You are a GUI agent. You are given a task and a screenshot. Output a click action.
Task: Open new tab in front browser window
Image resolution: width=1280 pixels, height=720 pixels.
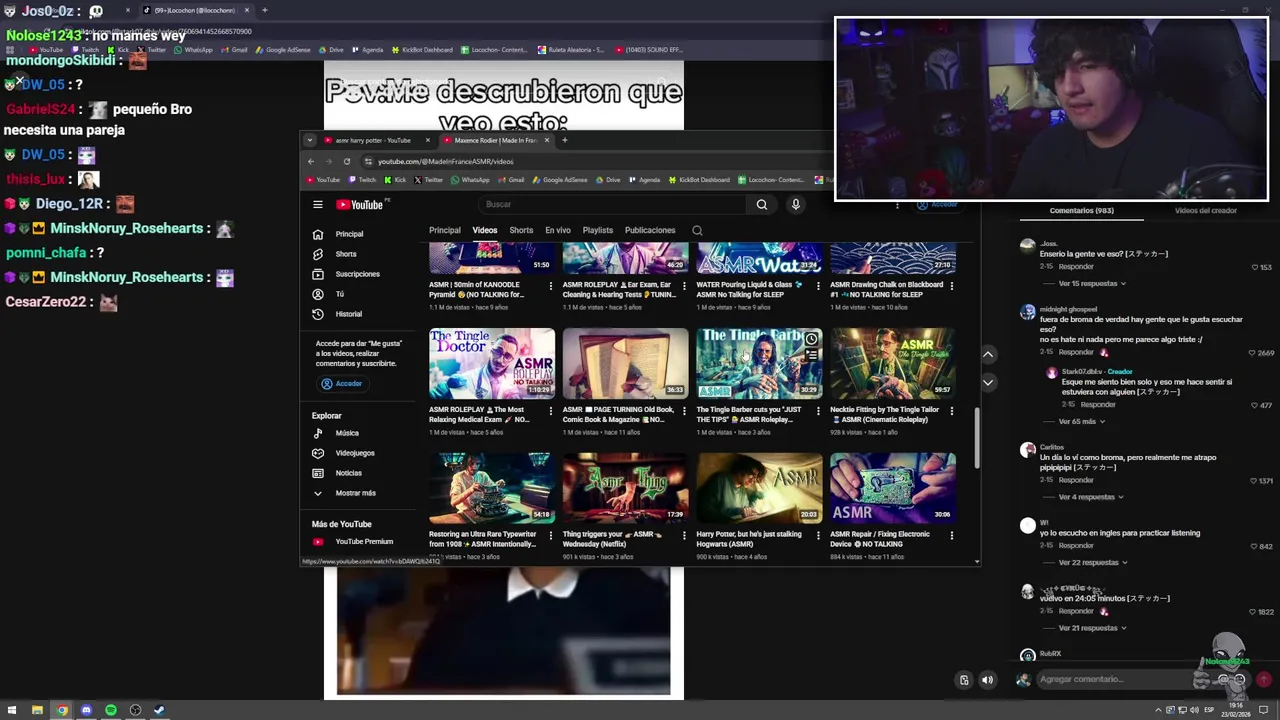point(564,141)
